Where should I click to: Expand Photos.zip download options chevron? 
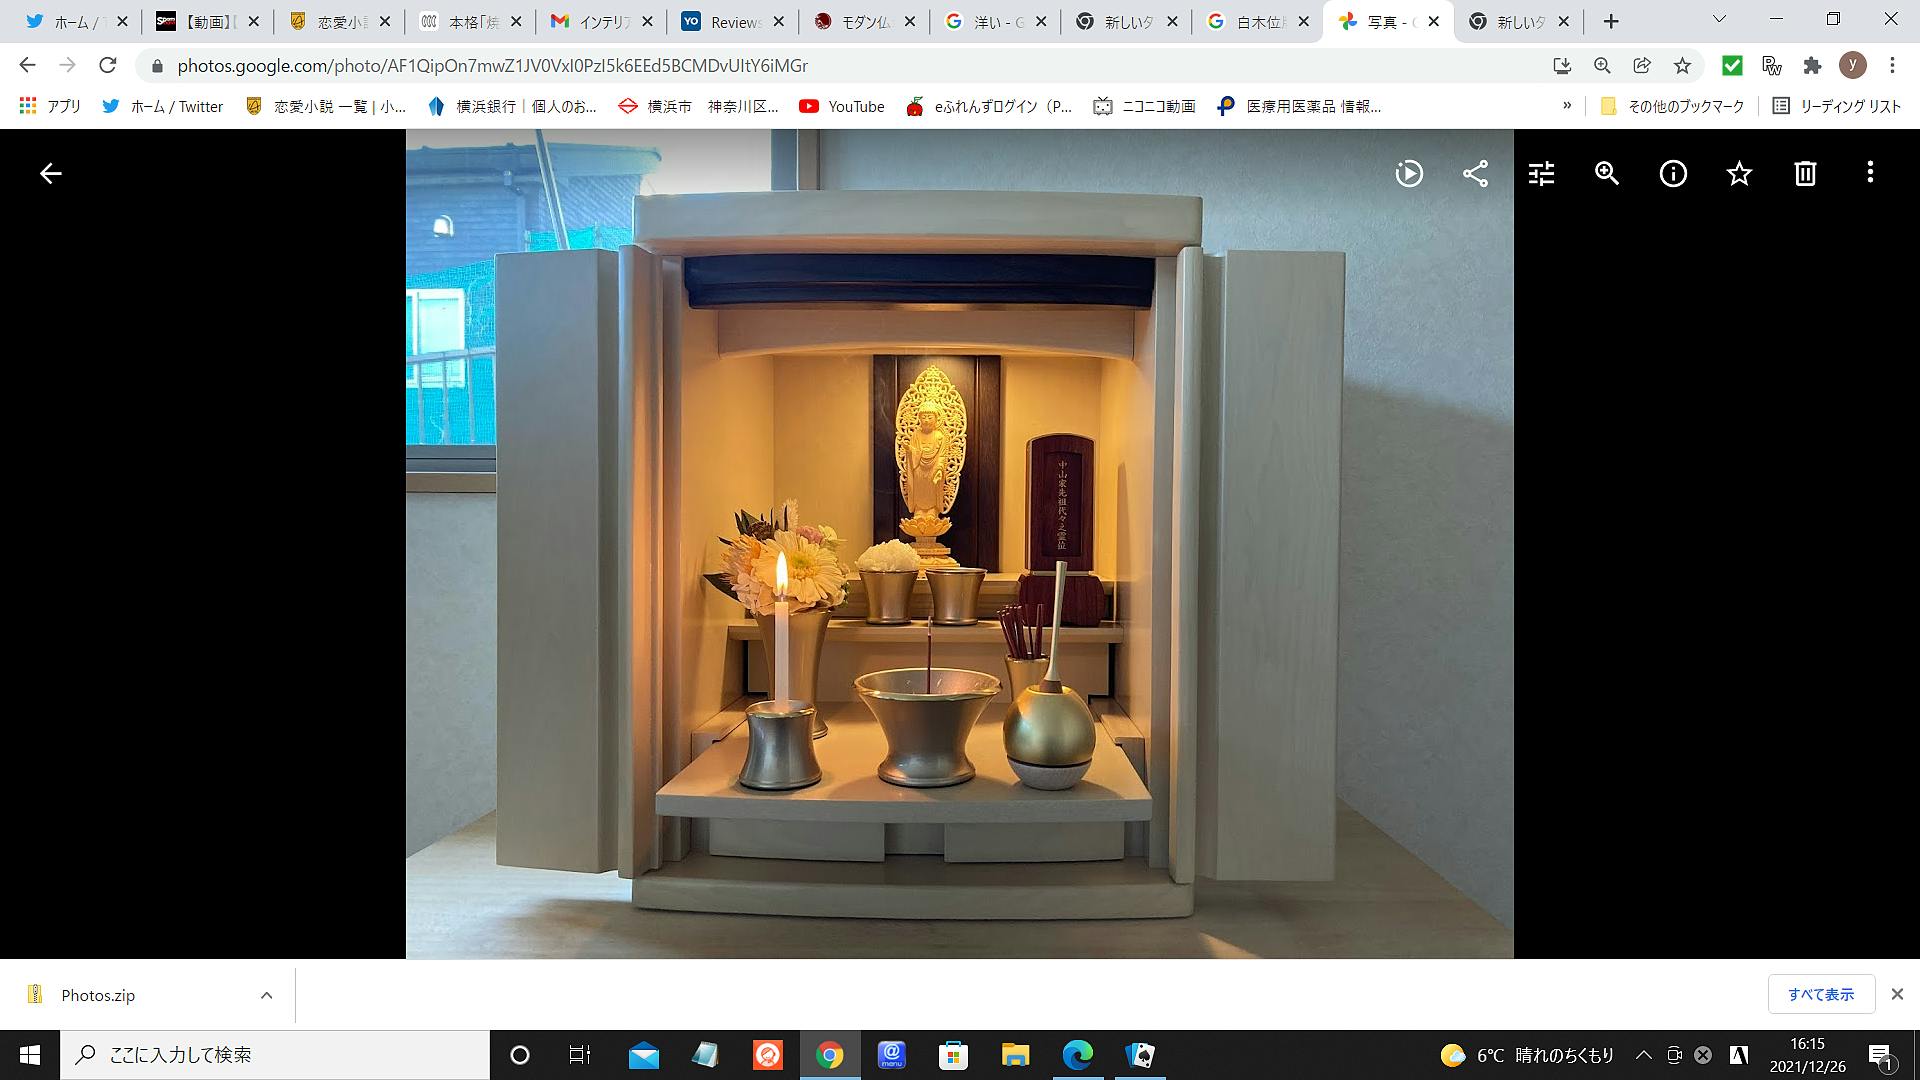[266, 995]
